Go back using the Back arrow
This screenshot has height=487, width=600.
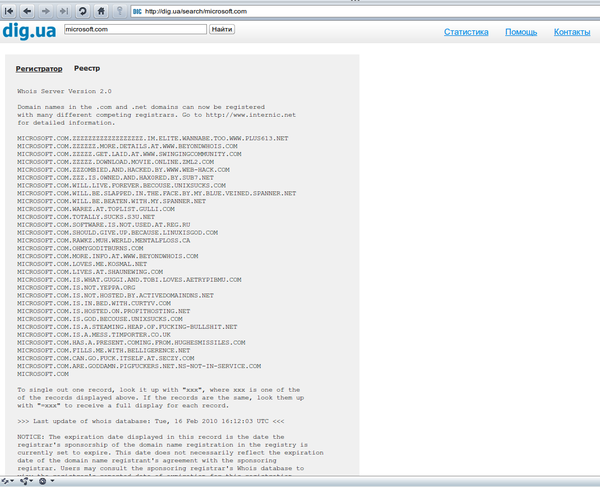(x=27, y=11)
